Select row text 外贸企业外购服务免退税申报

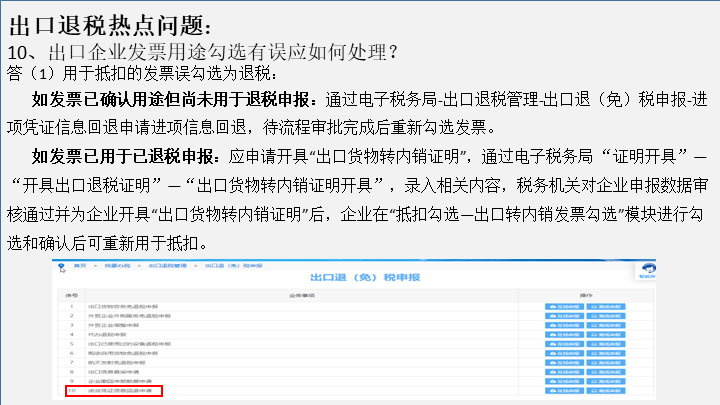pos(129,316)
